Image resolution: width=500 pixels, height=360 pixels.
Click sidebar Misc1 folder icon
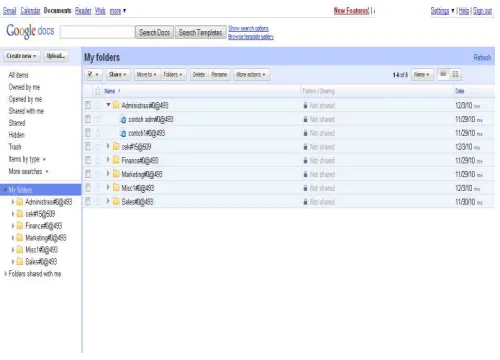pos(20,250)
